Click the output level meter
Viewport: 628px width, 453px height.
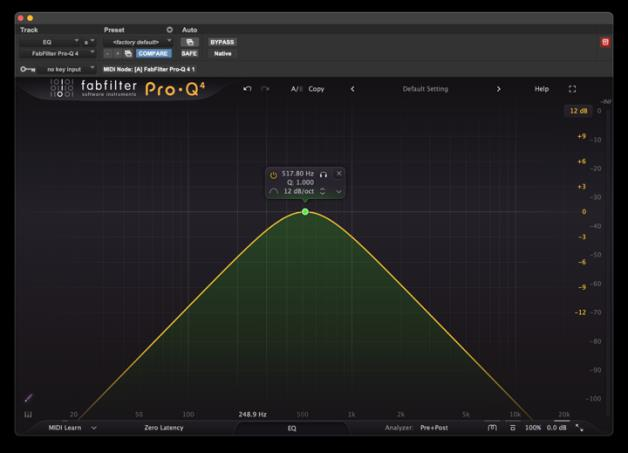tap(608, 260)
